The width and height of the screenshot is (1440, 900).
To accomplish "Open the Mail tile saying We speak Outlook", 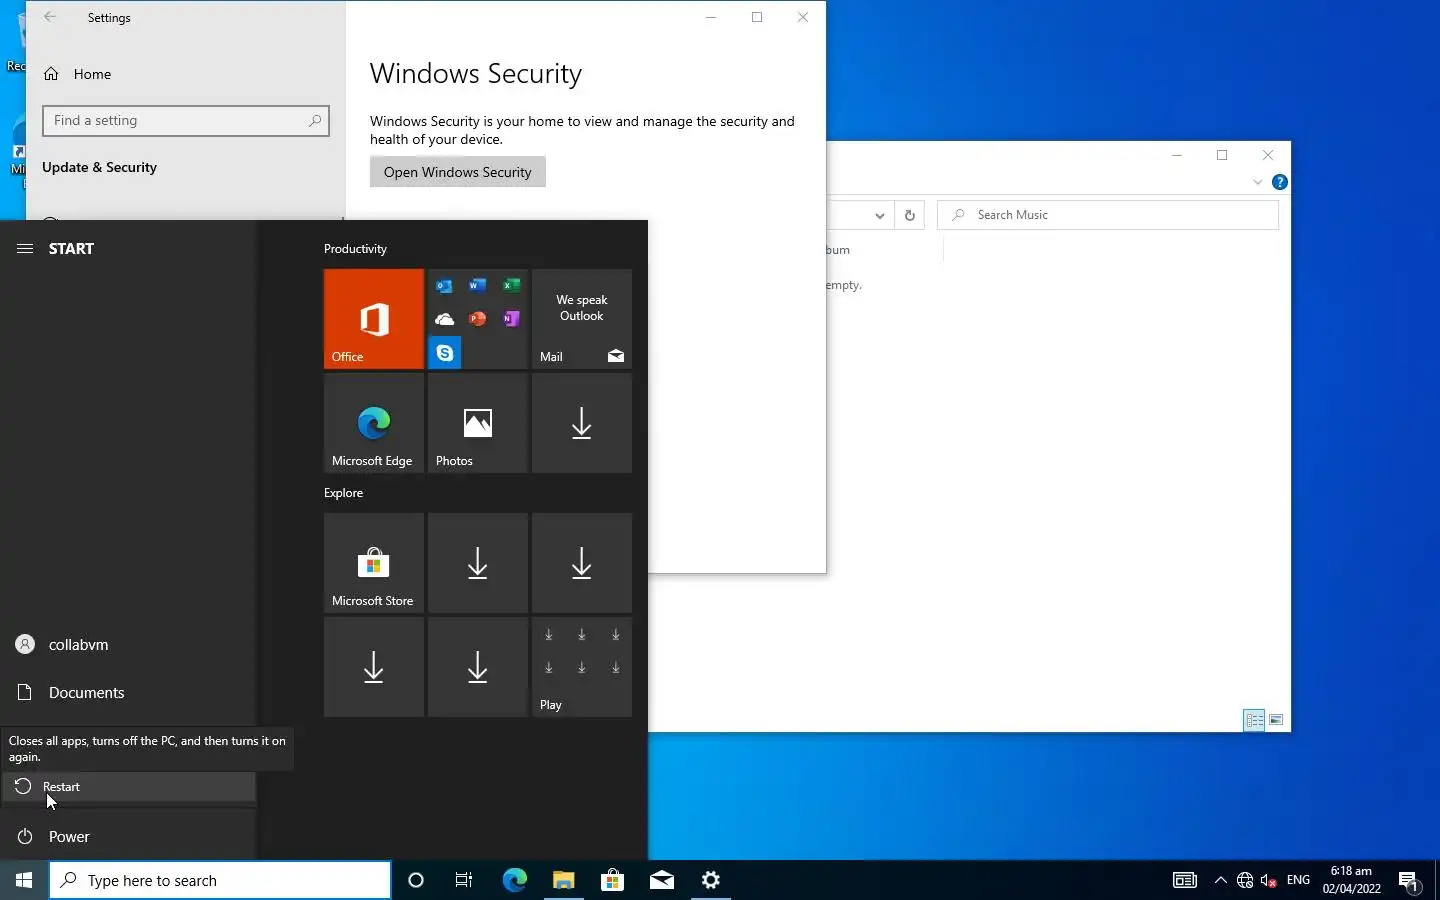I will coord(581,319).
